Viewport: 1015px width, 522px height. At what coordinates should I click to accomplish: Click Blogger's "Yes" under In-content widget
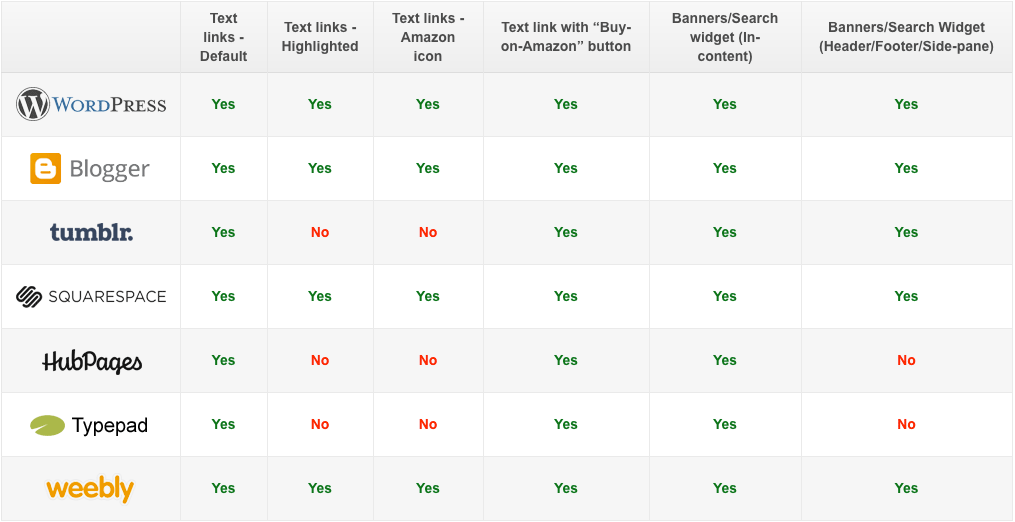point(725,168)
